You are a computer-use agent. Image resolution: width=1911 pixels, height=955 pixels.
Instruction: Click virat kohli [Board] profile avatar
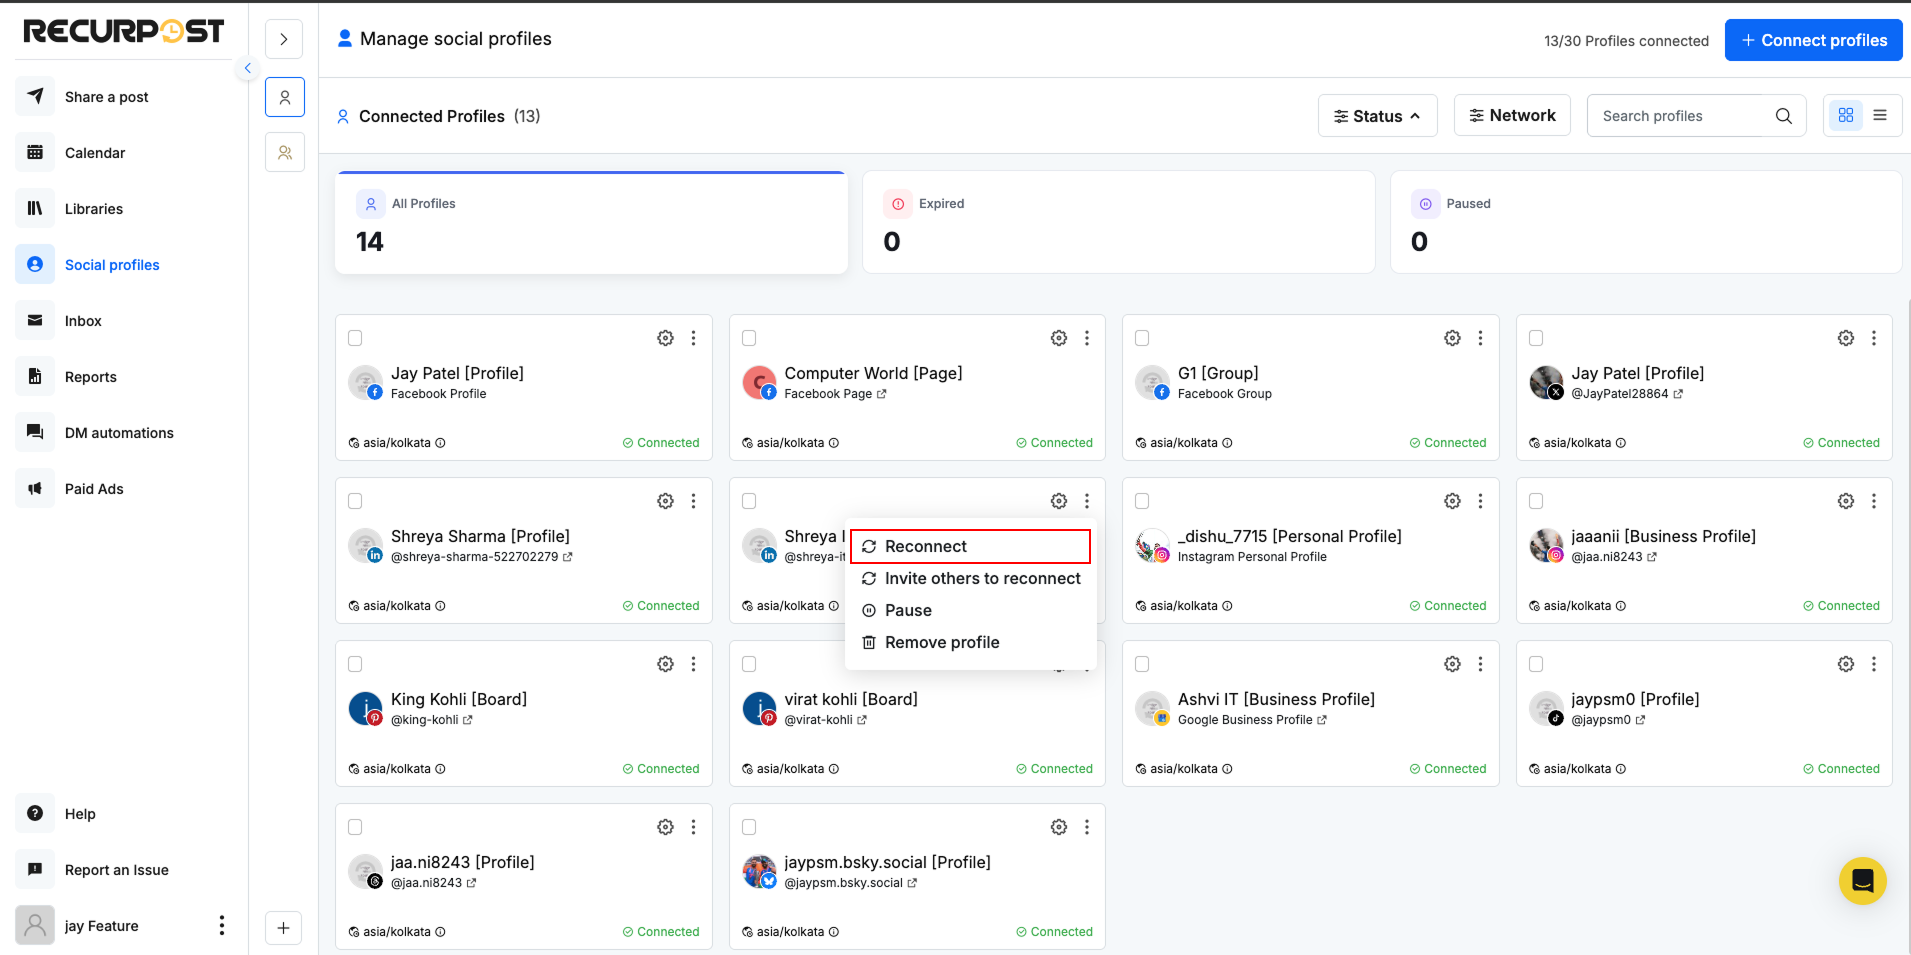[760, 708]
